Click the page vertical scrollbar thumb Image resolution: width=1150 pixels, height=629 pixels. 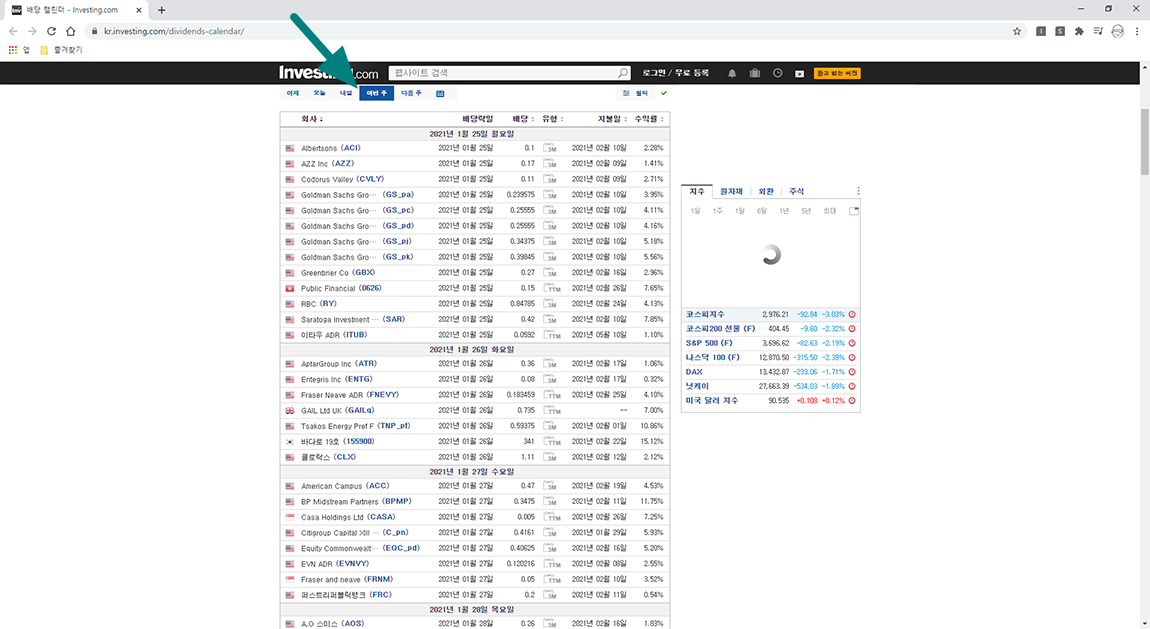point(1145,141)
